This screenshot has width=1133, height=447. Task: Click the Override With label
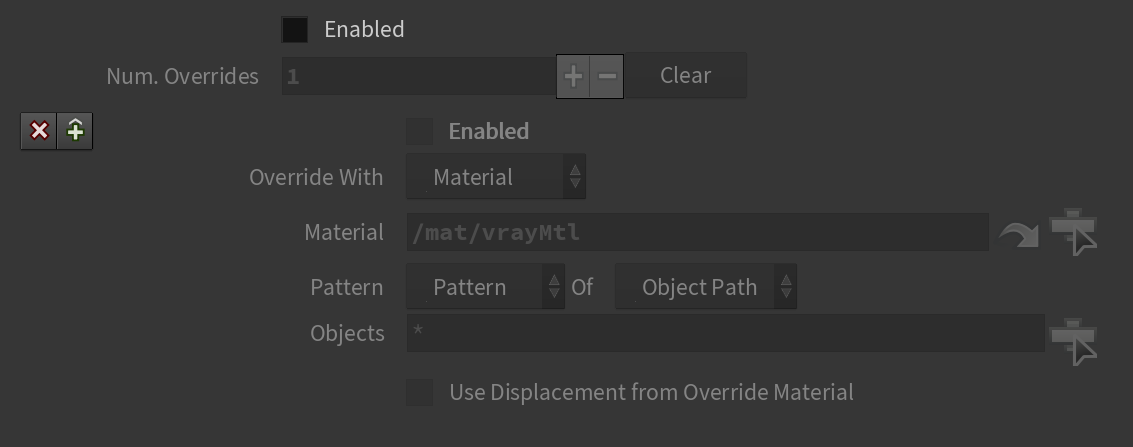(316, 177)
